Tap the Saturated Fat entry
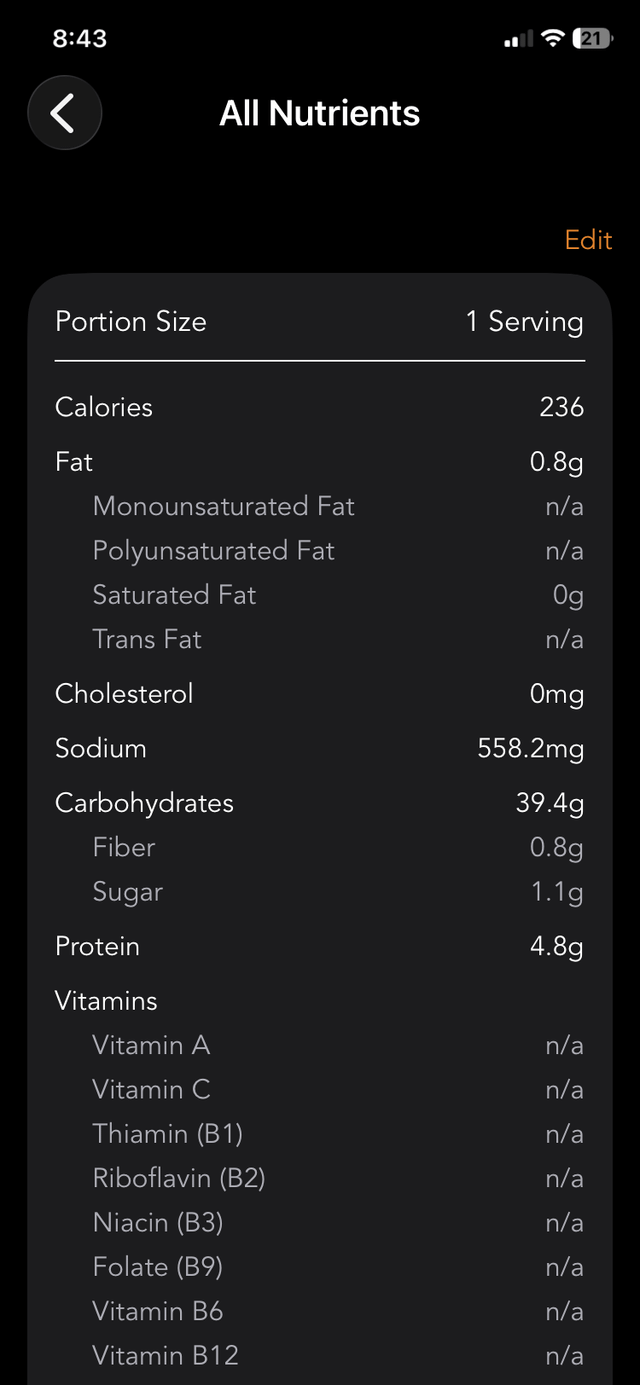 (x=174, y=595)
